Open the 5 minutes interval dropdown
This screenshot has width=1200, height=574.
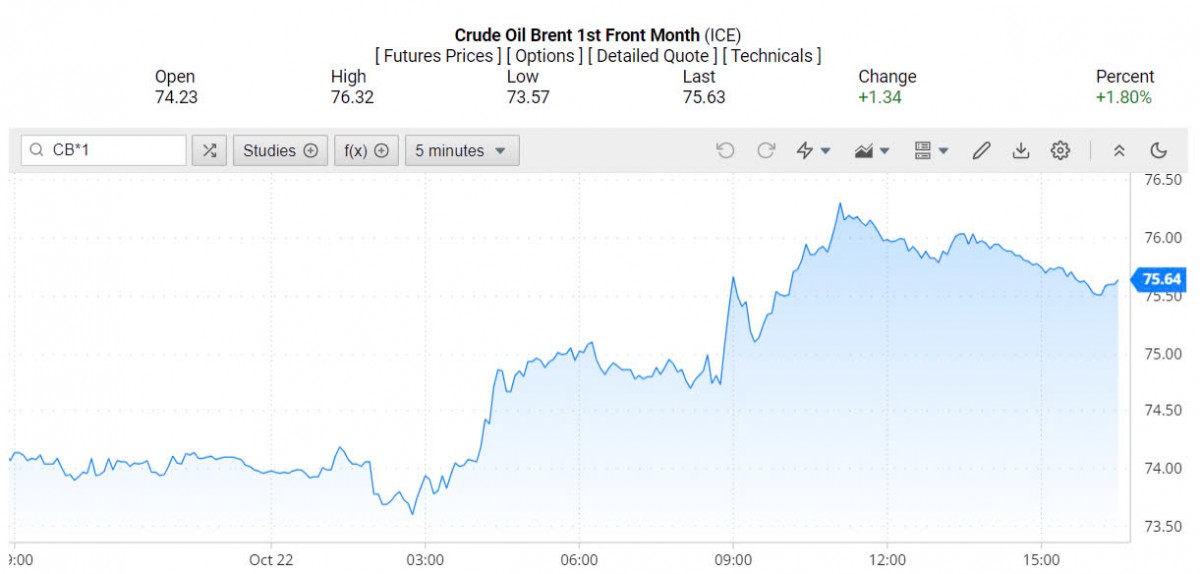tap(462, 151)
